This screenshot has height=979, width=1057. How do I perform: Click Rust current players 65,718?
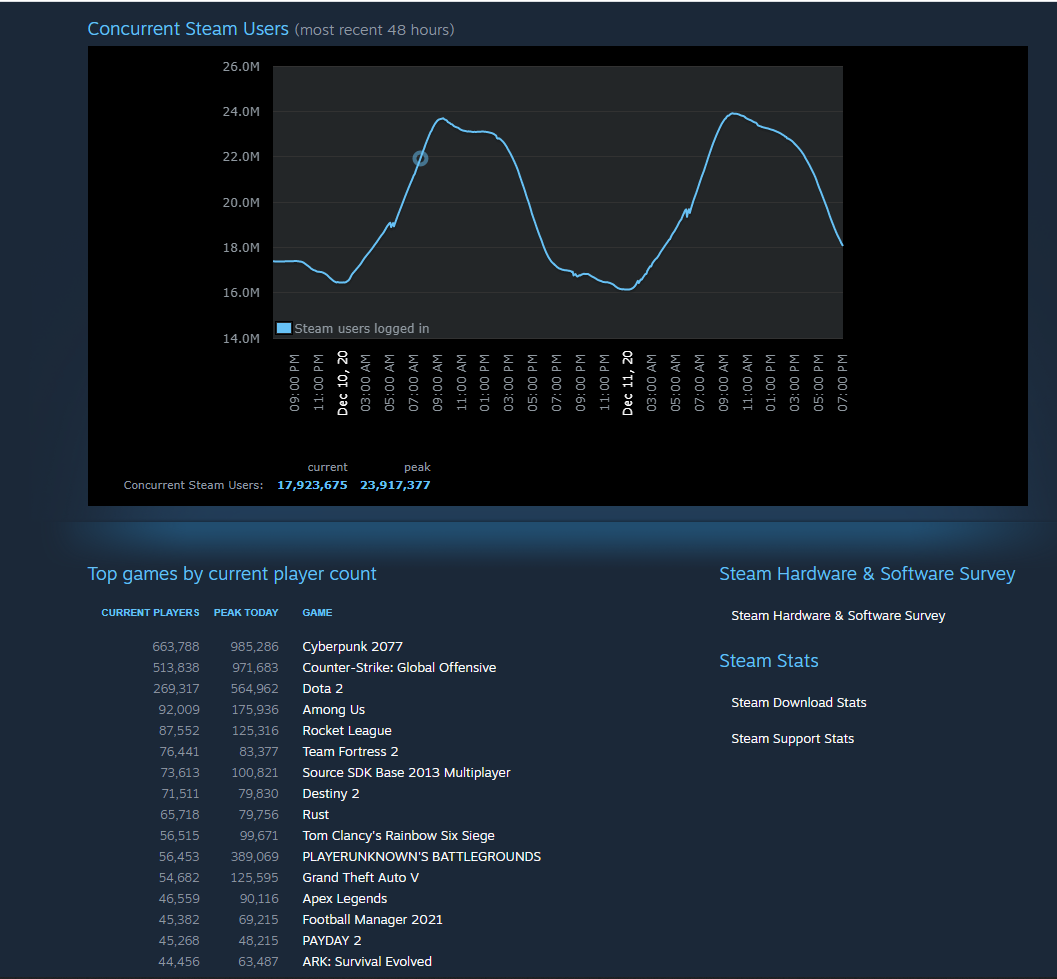pos(179,814)
